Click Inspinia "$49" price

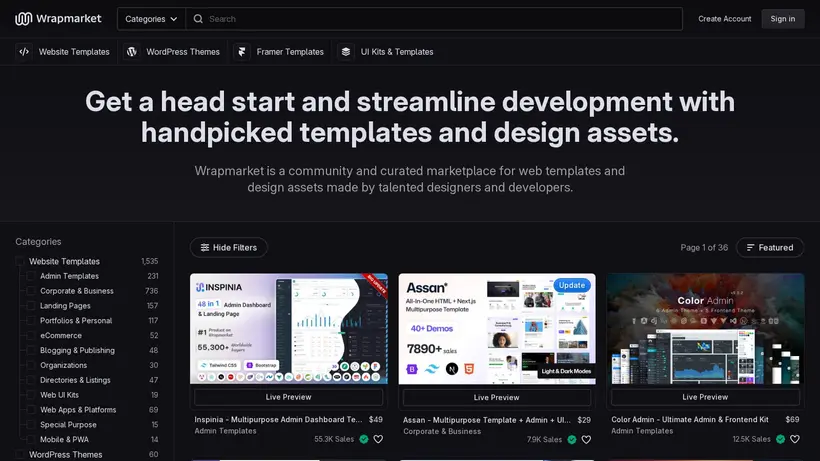375,420
